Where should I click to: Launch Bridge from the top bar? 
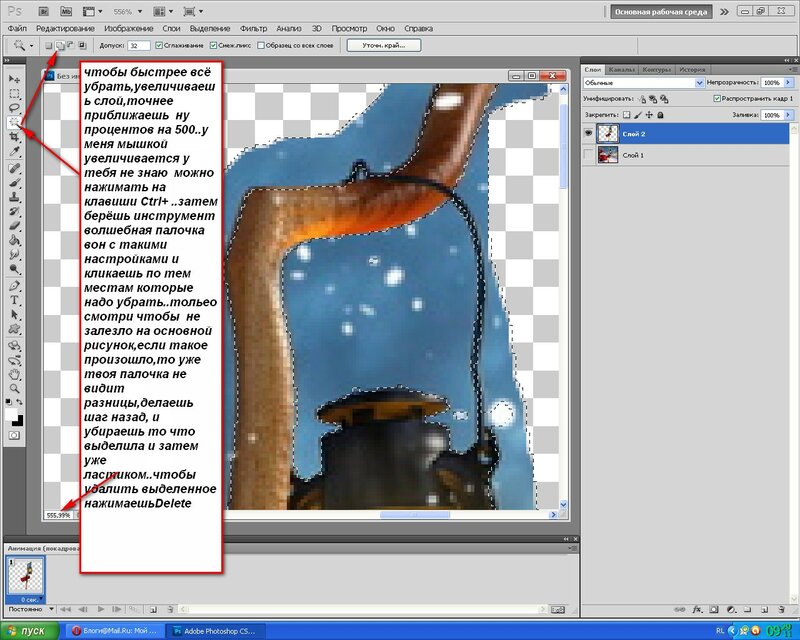(43, 11)
